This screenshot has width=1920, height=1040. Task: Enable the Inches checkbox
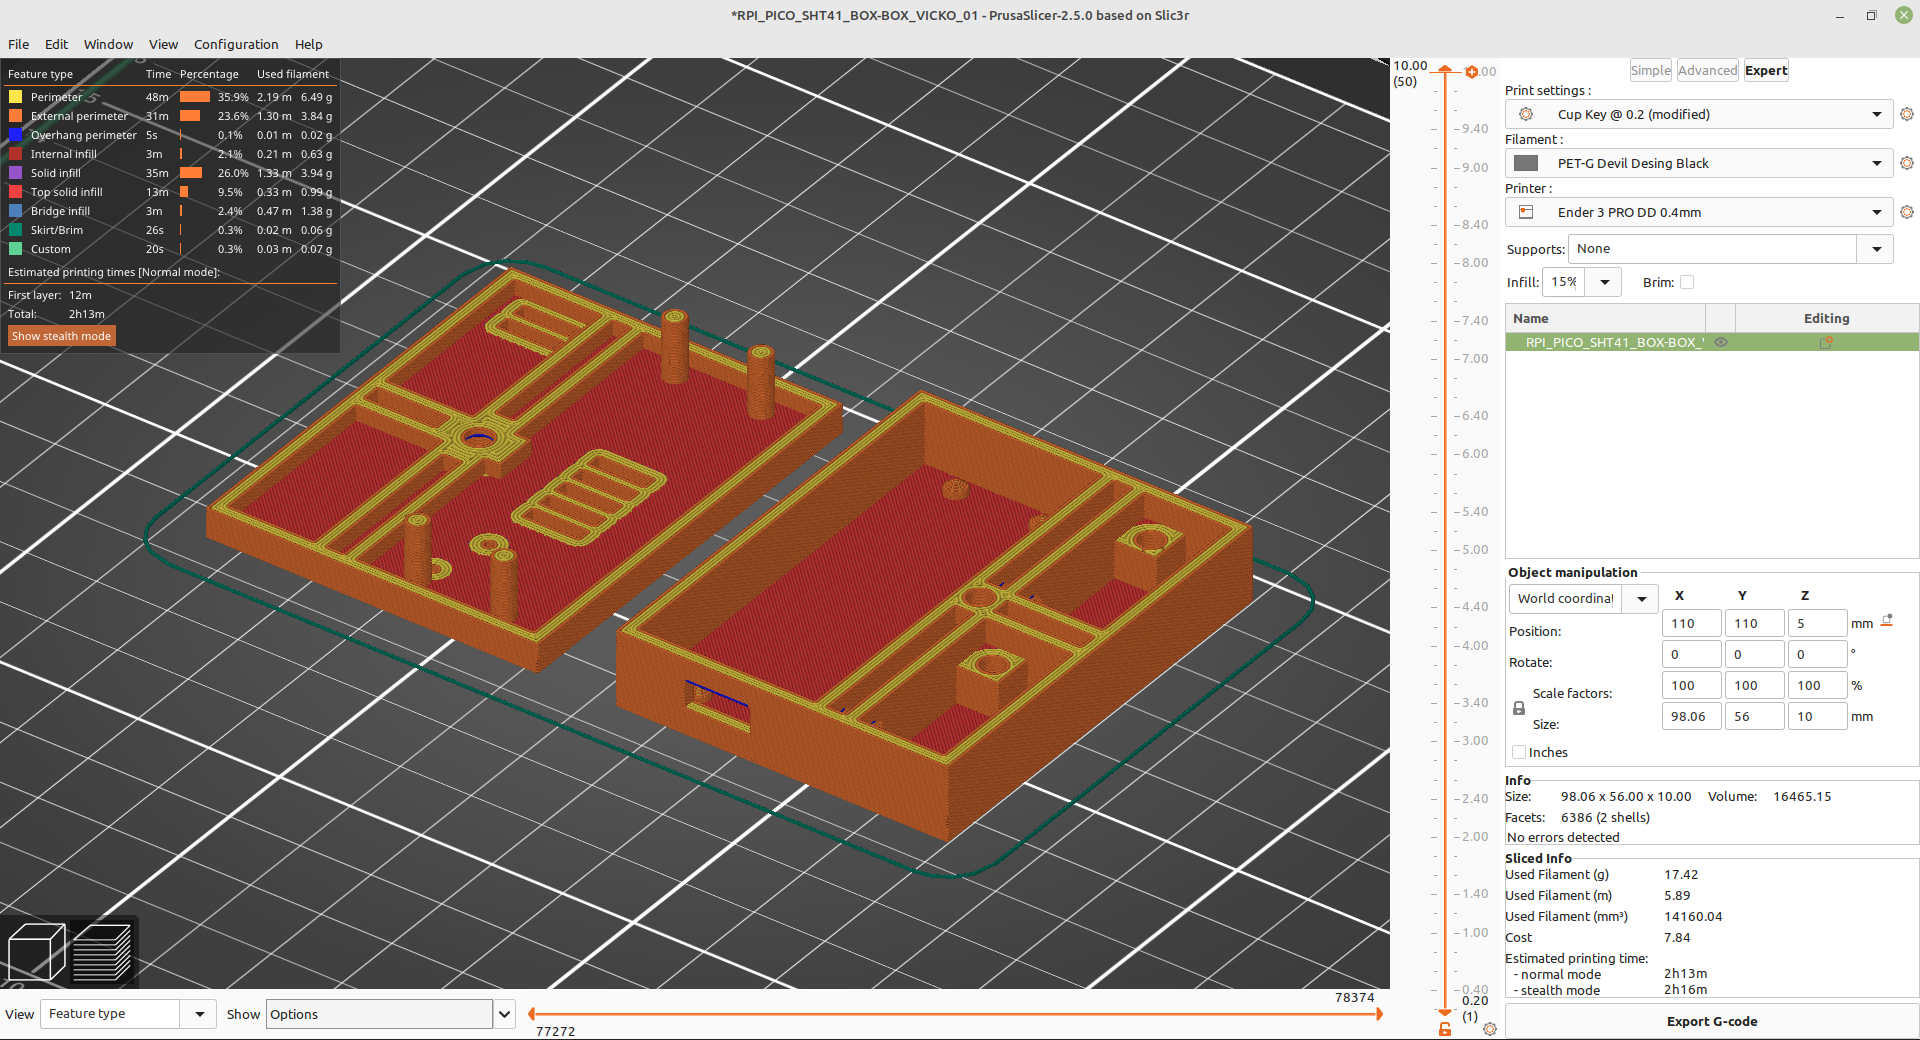[x=1519, y=752]
